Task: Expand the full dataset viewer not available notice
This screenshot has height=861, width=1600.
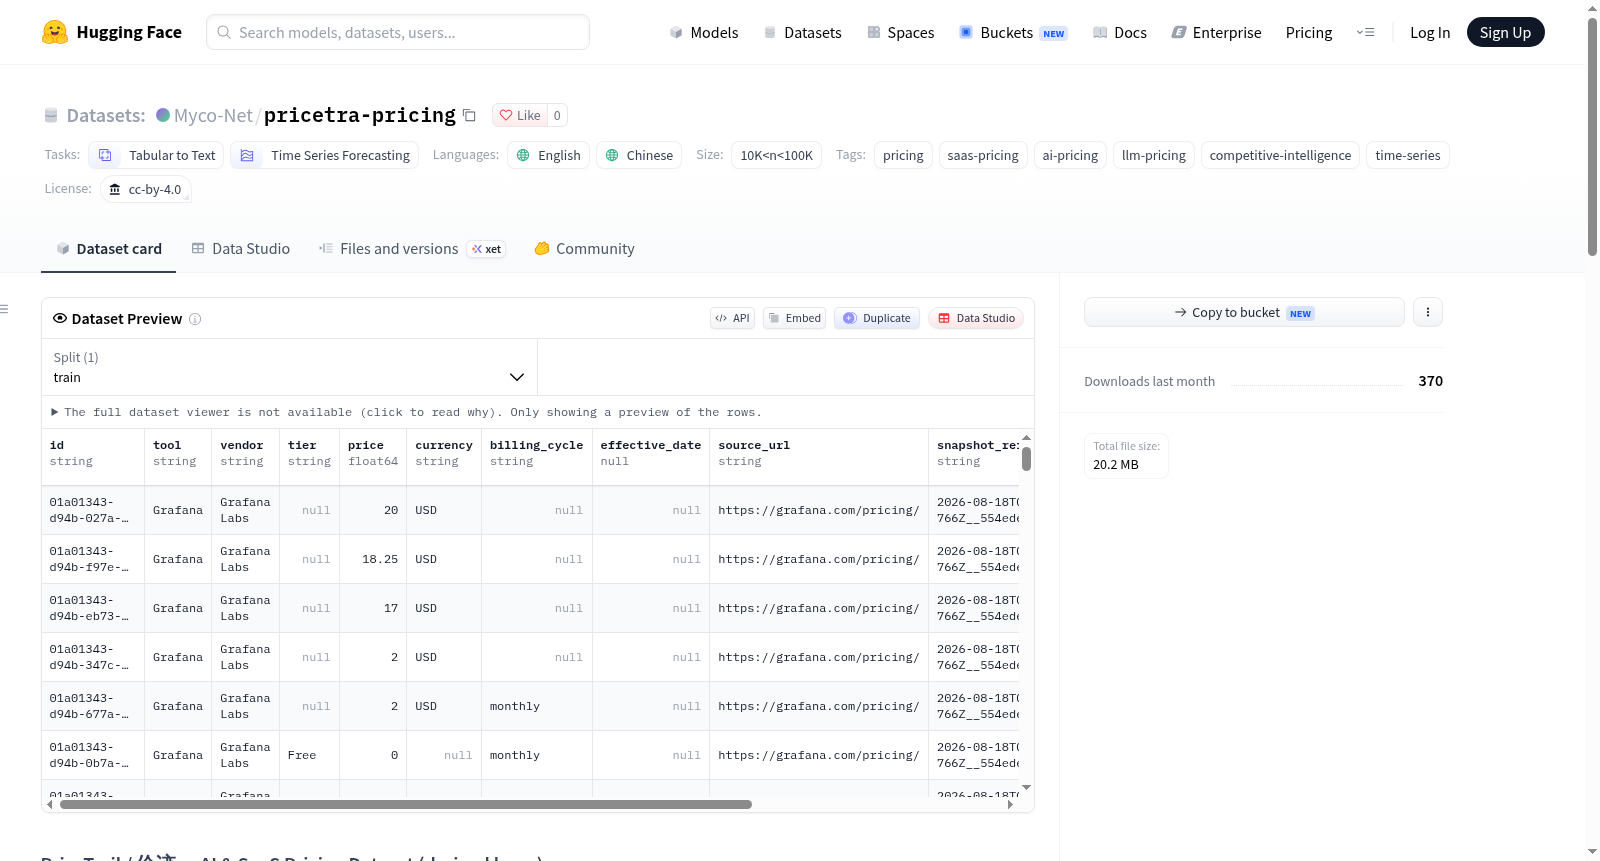Action: pyautogui.click(x=406, y=412)
